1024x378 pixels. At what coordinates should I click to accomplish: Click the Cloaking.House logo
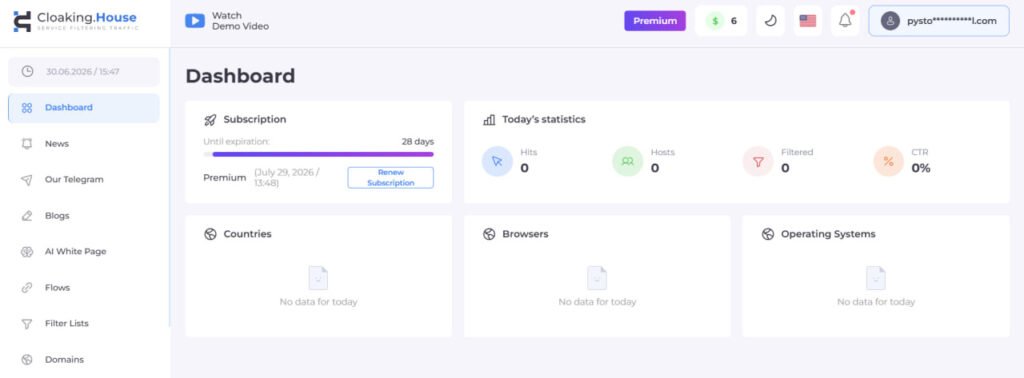coord(76,21)
